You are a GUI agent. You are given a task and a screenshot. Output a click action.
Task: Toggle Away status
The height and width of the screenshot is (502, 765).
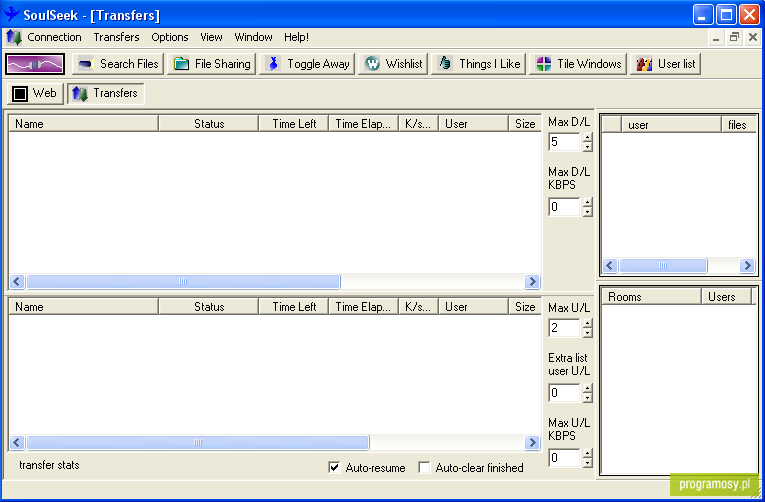coord(307,64)
